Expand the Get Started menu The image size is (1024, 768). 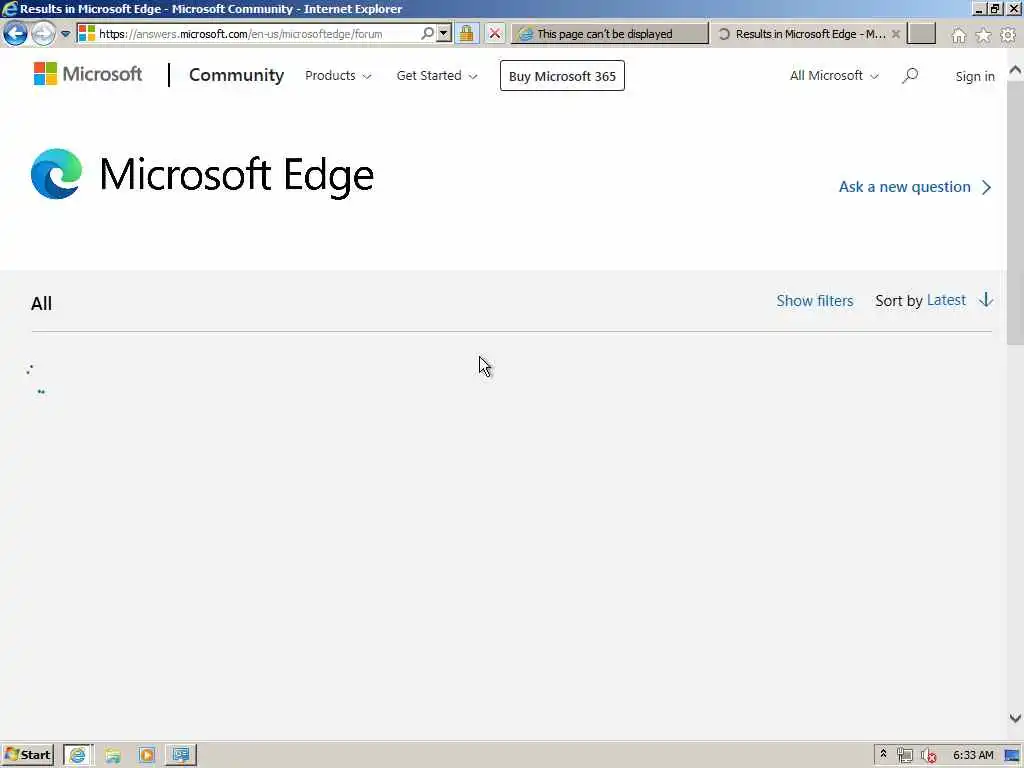(436, 76)
